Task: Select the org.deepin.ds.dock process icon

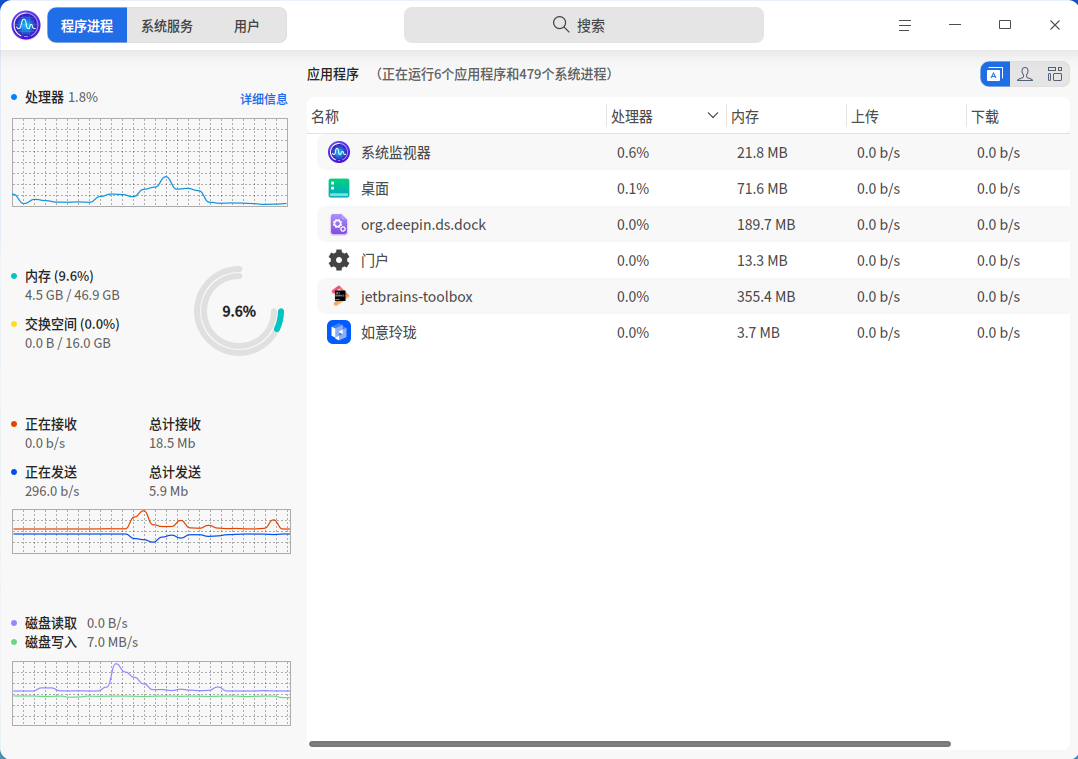Action: tap(338, 224)
